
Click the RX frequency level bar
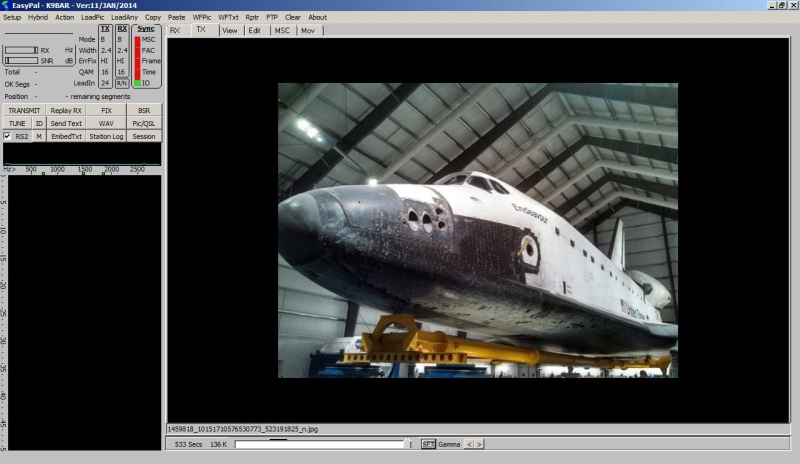coord(21,50)
